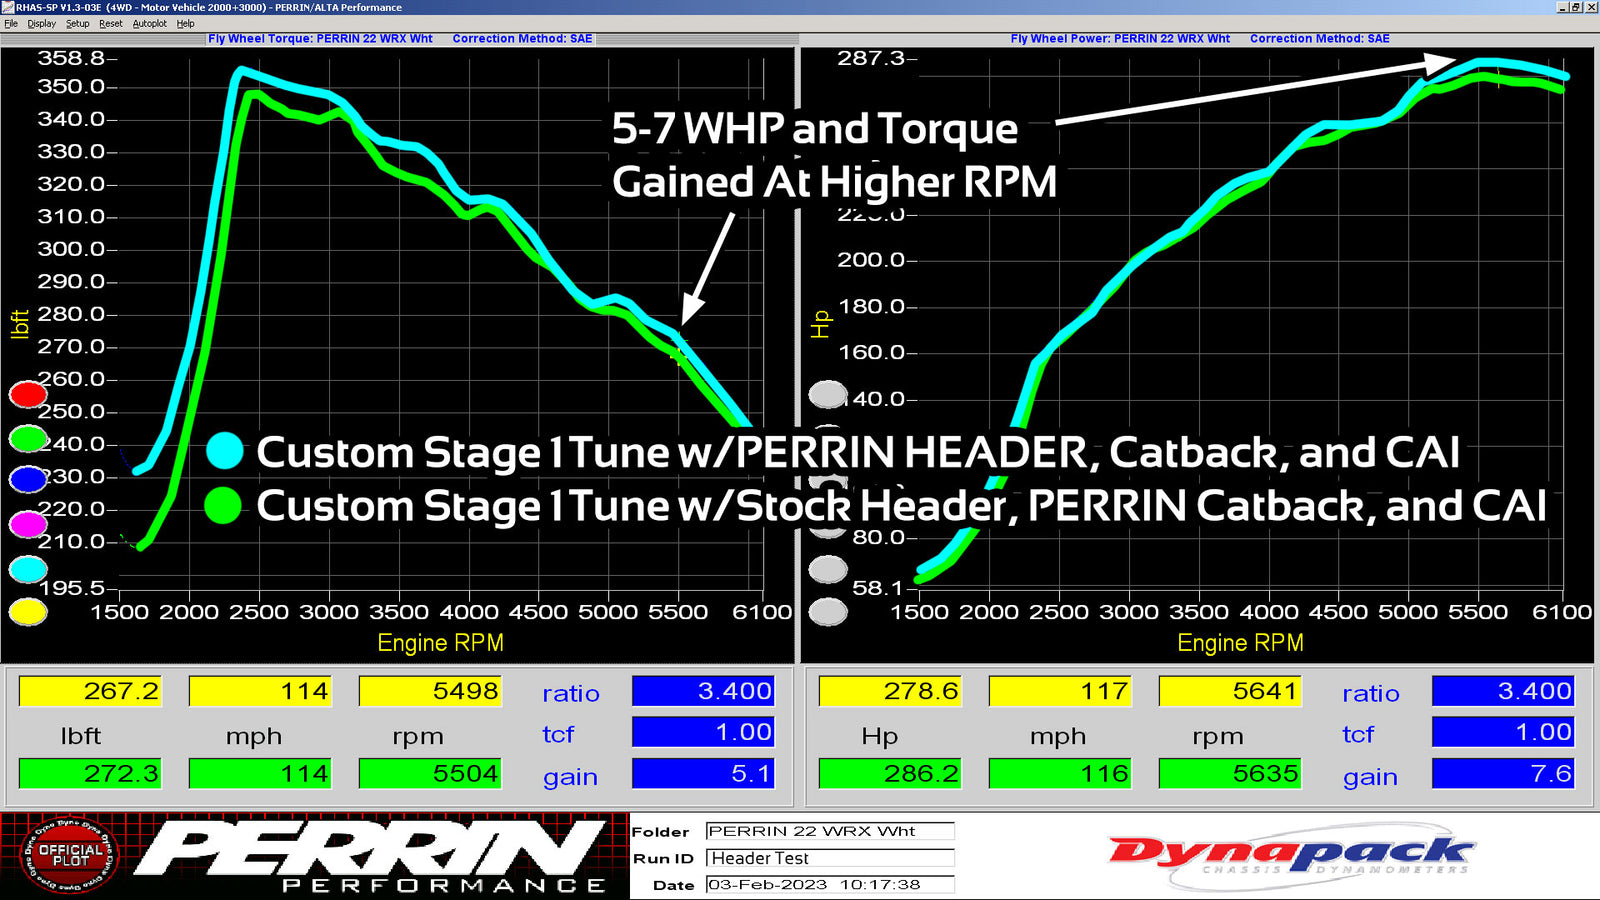Open the Setup menu

[x=77, y=23]
